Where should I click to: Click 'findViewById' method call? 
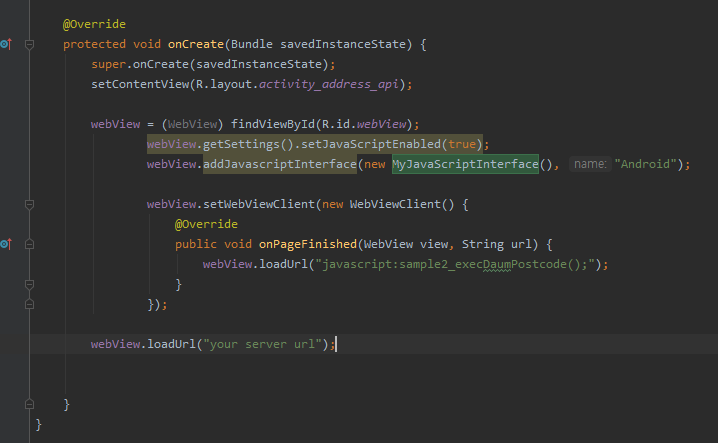273,124
